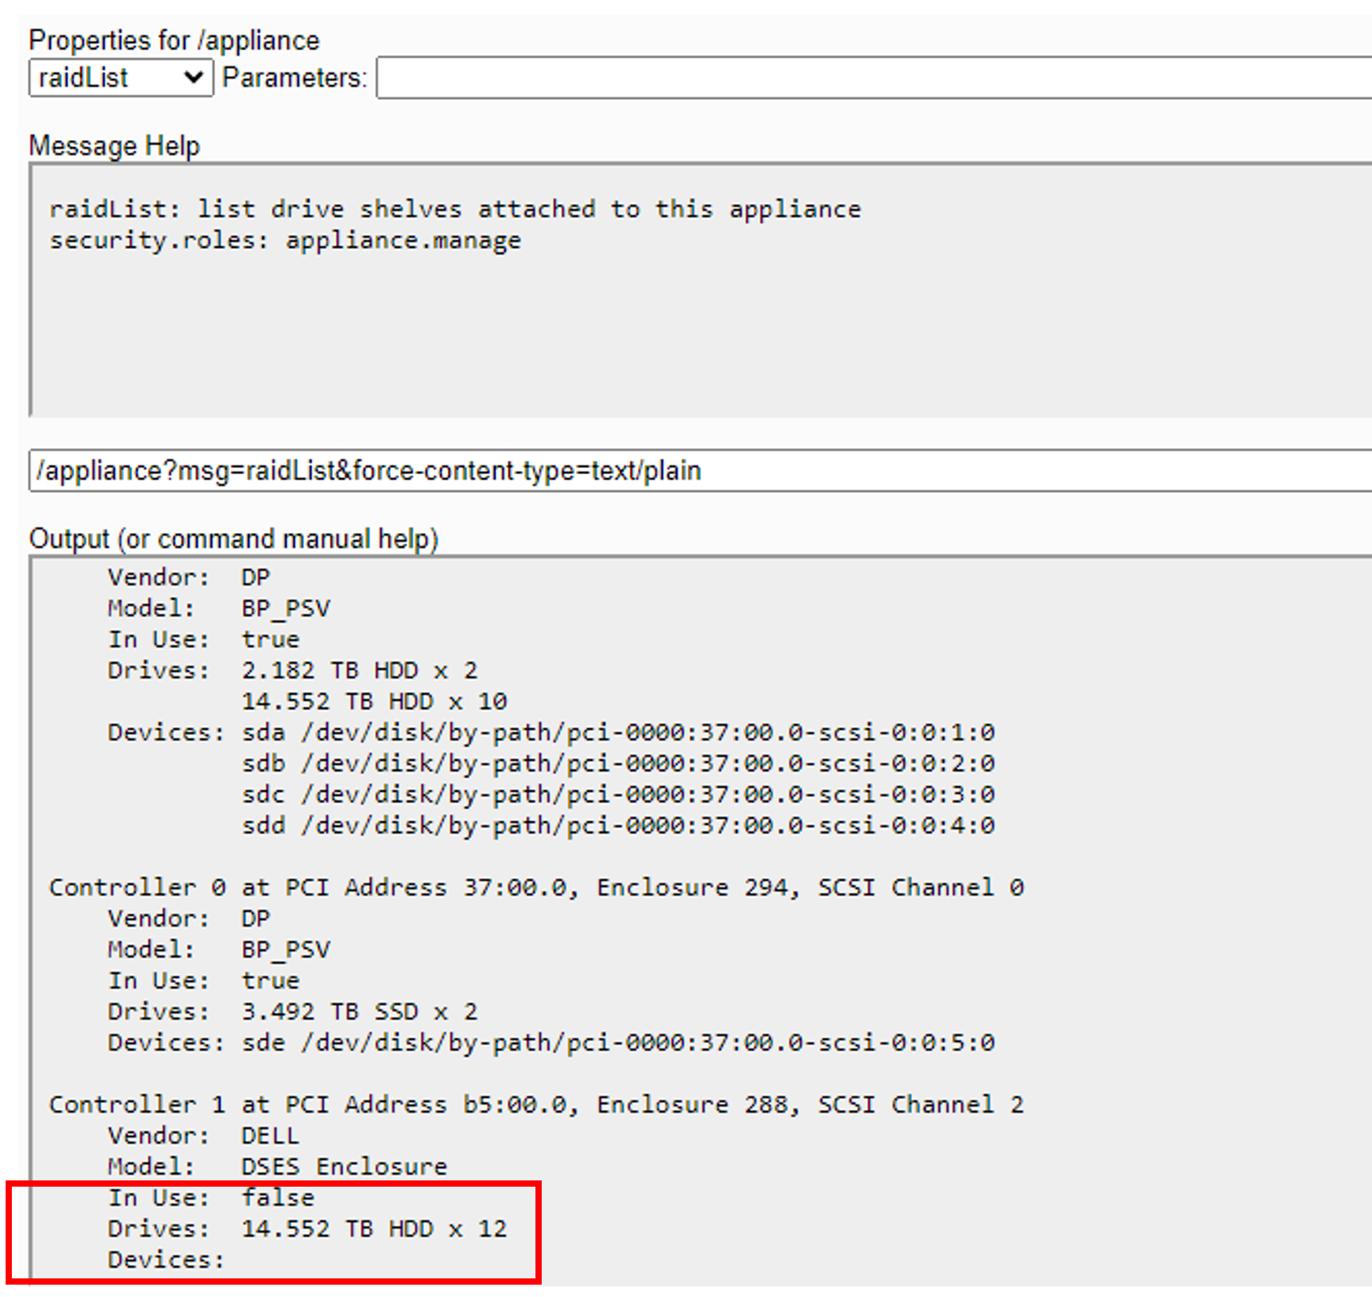Viewport: 1372px width, 1297px height.
Task: Select the sda device path line
Action: (x=617, y=732)
